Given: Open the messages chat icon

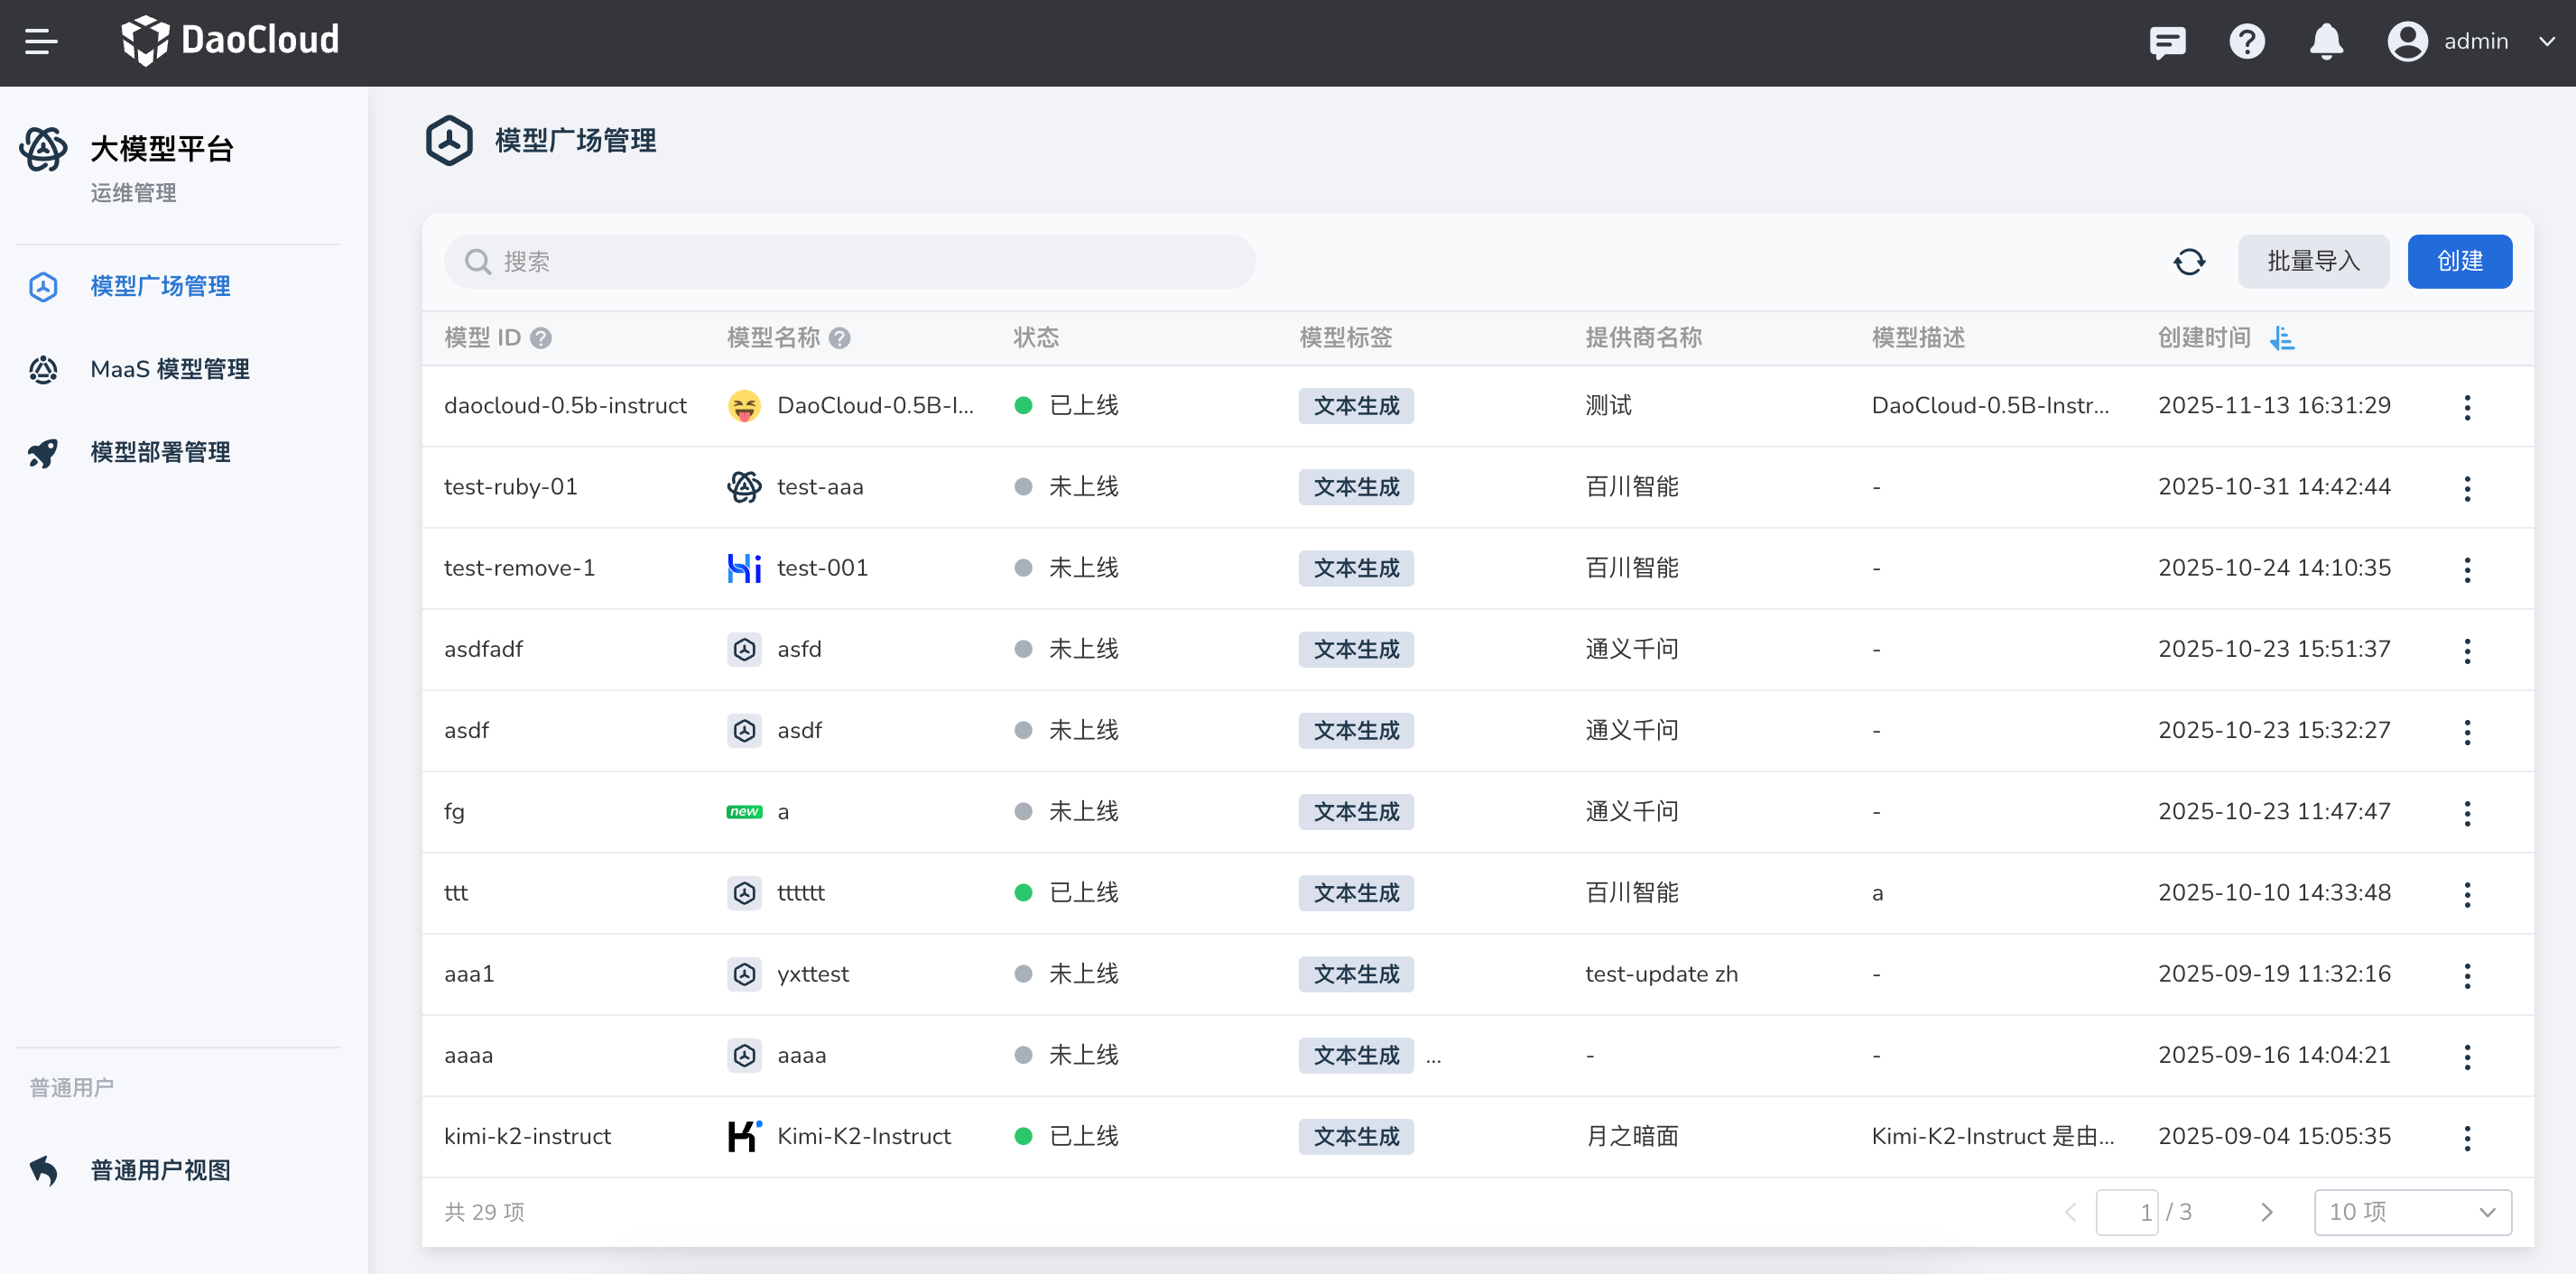Looking at the screenshot, I should 2167,41.
